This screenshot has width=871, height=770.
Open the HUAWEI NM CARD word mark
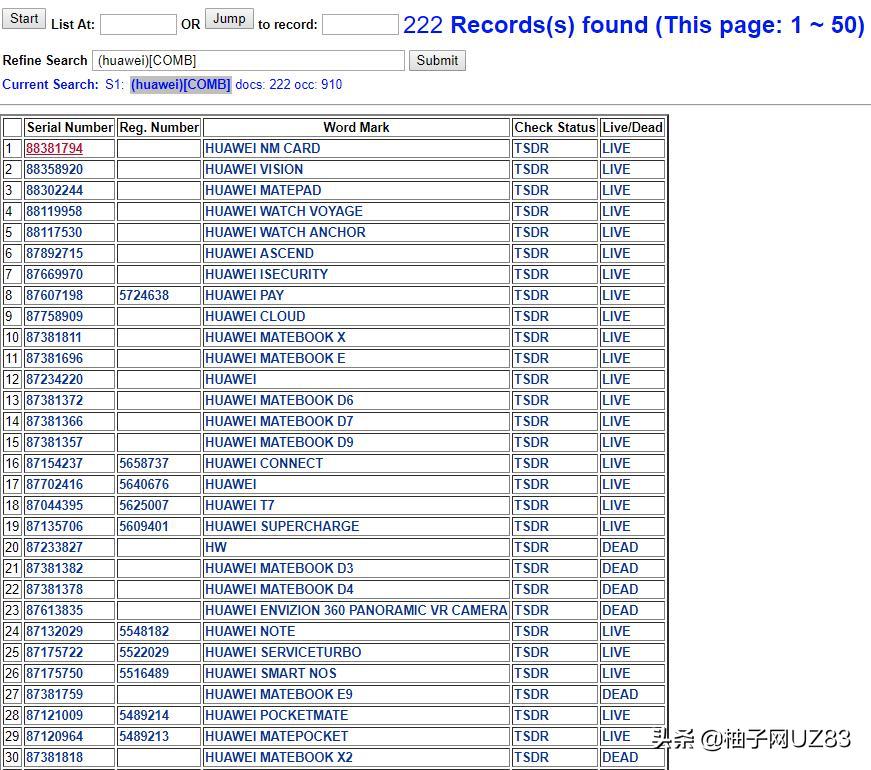[x=262, y=148]
